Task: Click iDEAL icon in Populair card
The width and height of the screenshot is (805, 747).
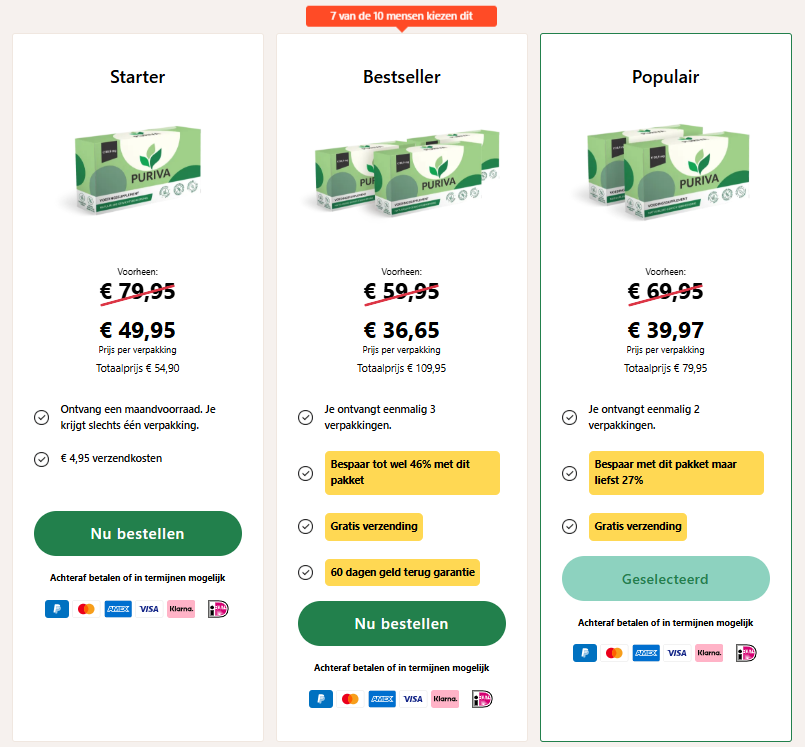Action: tap(745, 653)
